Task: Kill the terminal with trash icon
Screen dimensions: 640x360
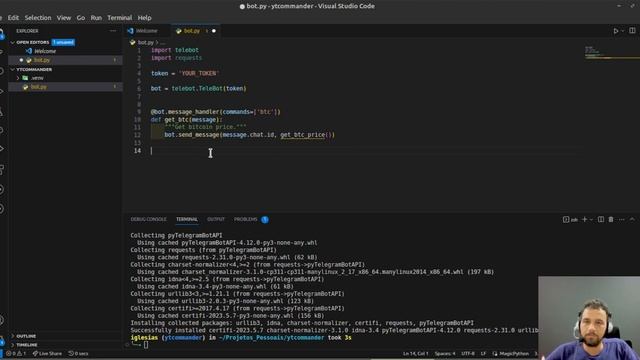Action: click(611, 220)
